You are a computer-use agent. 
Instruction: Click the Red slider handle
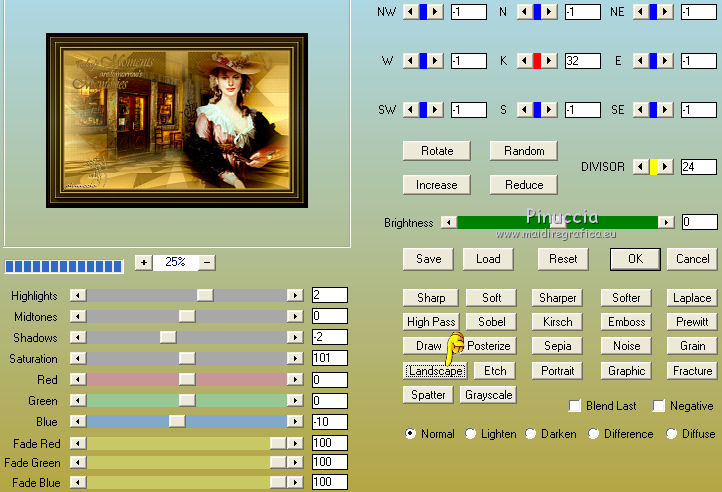187,379
